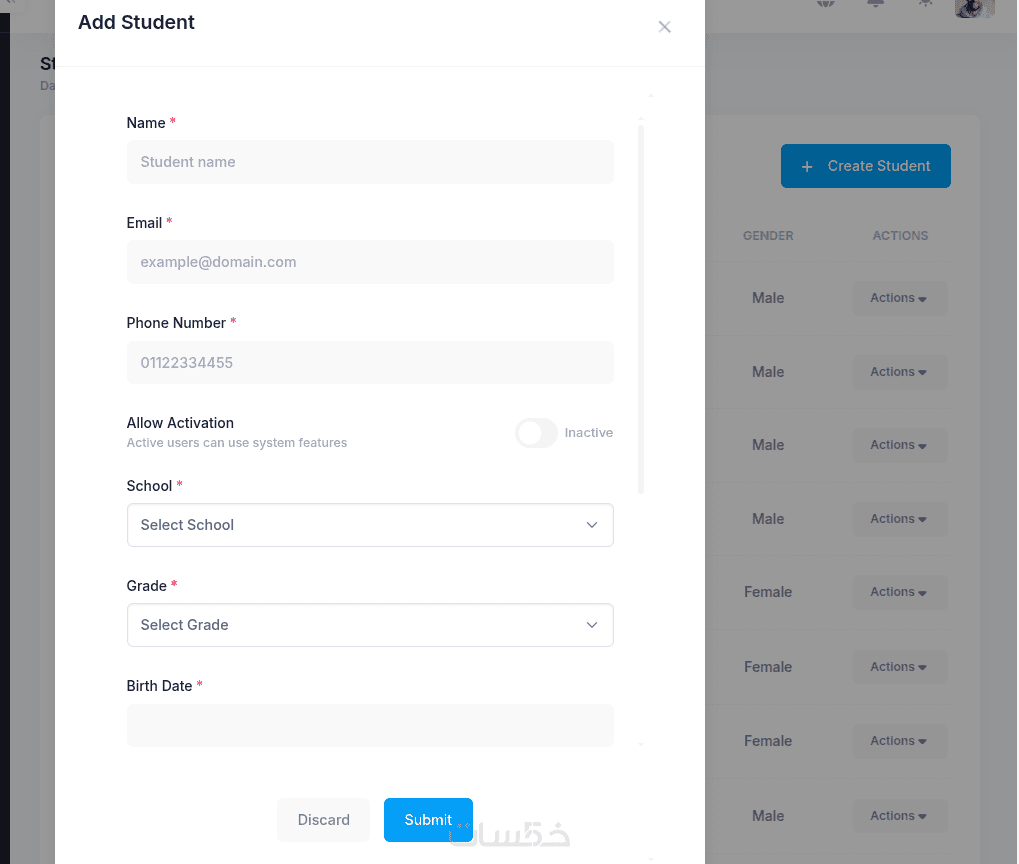Image resolution: width=1019 pixels, height=864 pixels.
Task: Expand the Select Grade dropdown
Action: point(370,625)
